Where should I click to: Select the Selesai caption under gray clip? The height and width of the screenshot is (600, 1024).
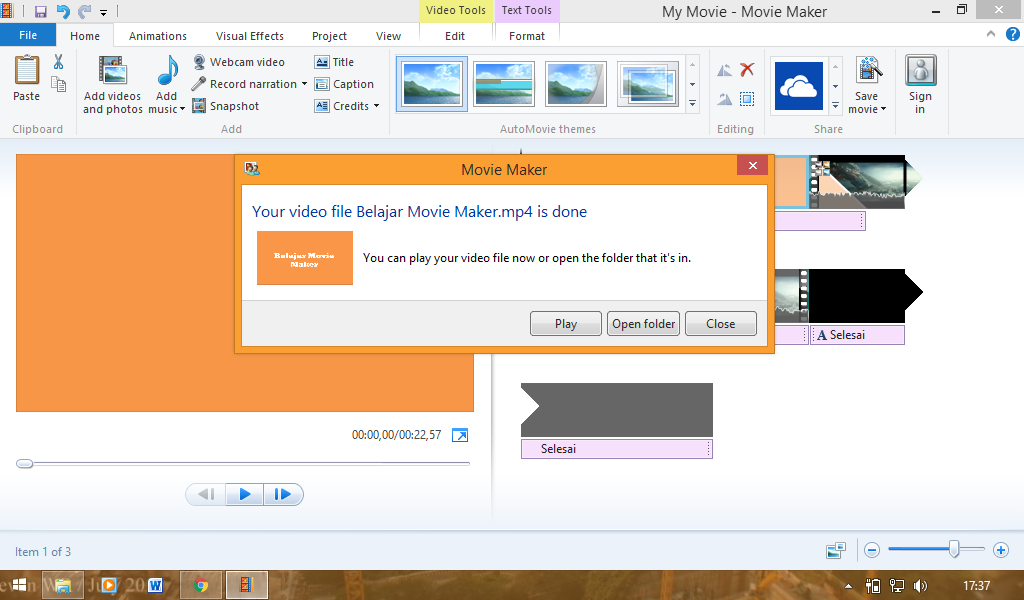coord(616,449)
